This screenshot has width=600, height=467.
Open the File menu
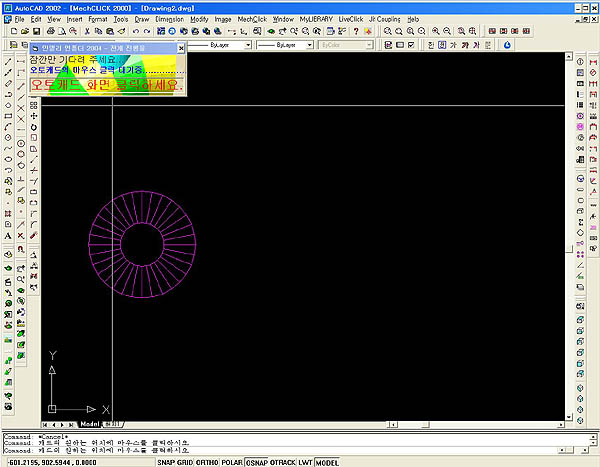point(19,19)
